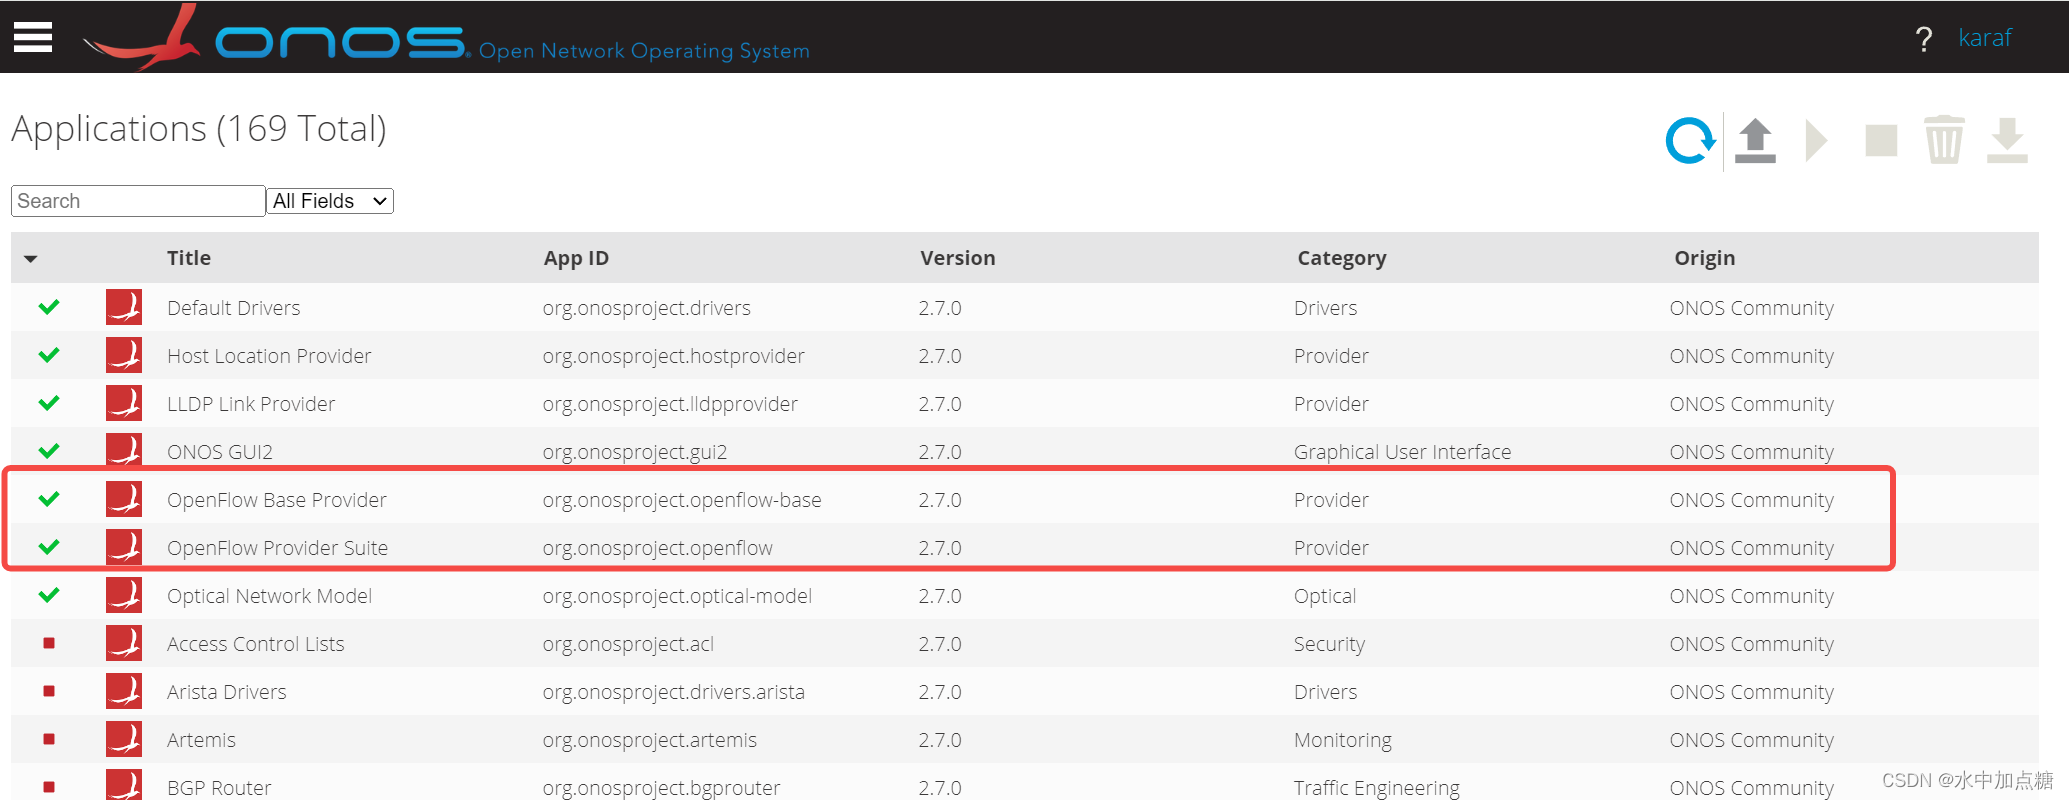Click org.onosproject.openflow-base app ID
This screenshot has width=2069, height=800.
(x=682, y=500)
